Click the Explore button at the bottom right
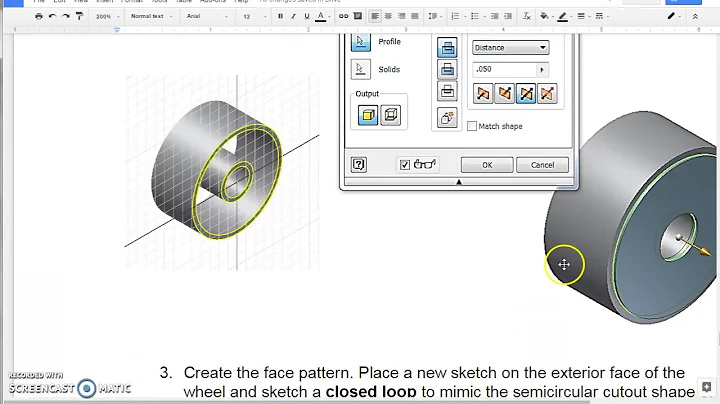This screenshot has height=404, width=720. tap(707, 386)
